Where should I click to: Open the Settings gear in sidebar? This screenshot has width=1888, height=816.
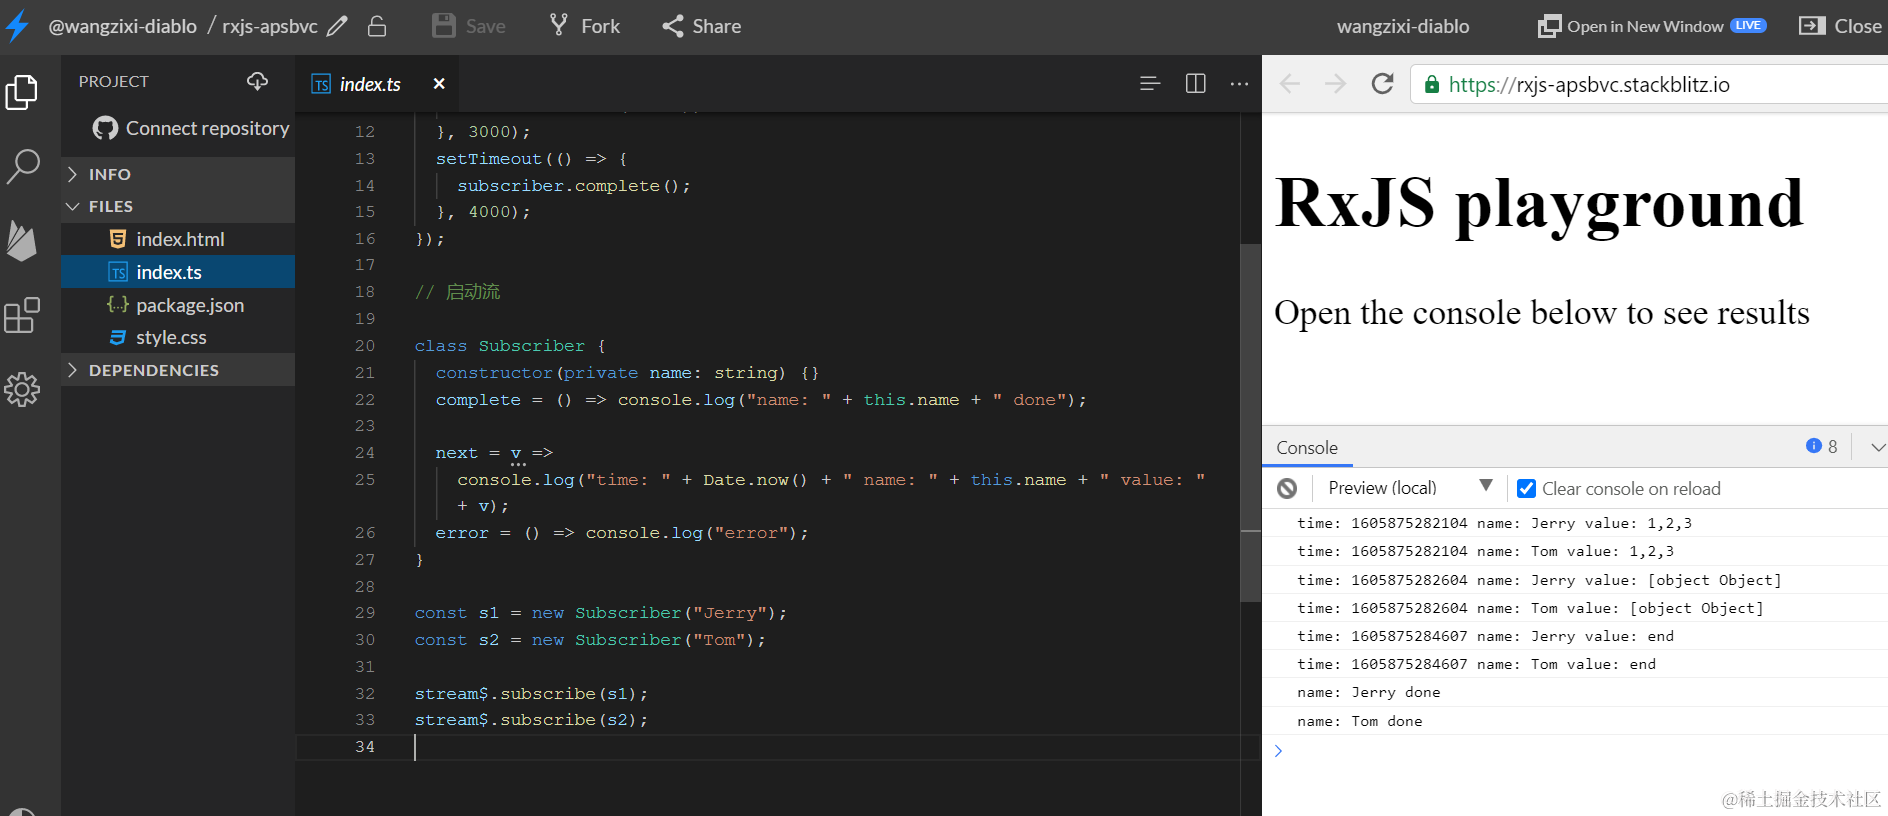(22, 389)
